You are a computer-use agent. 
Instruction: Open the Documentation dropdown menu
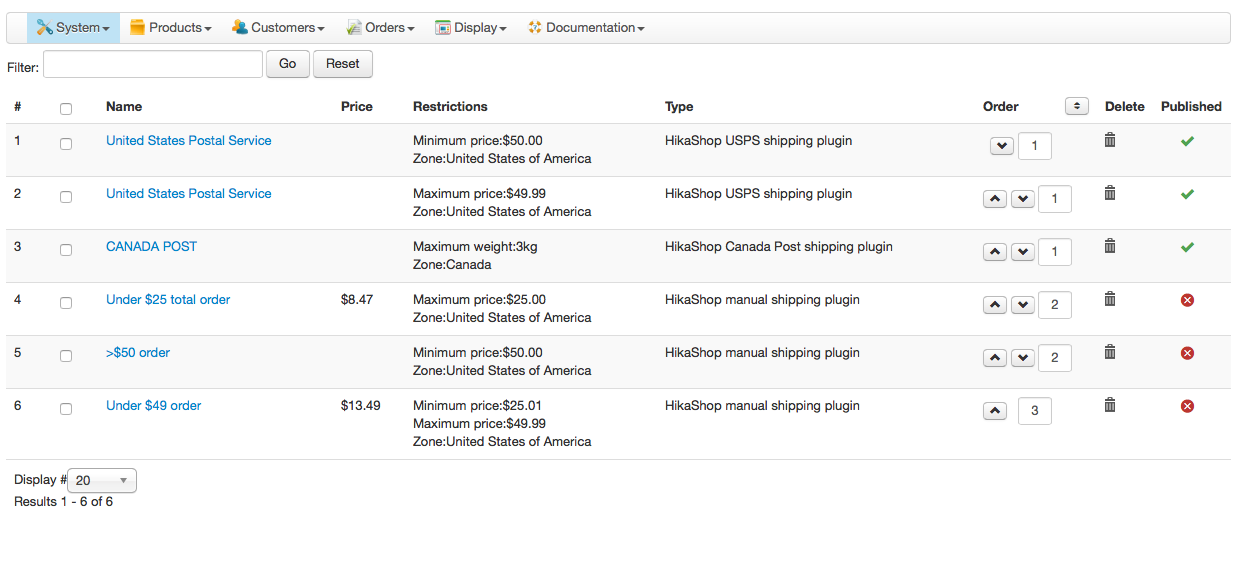[586, 28]
